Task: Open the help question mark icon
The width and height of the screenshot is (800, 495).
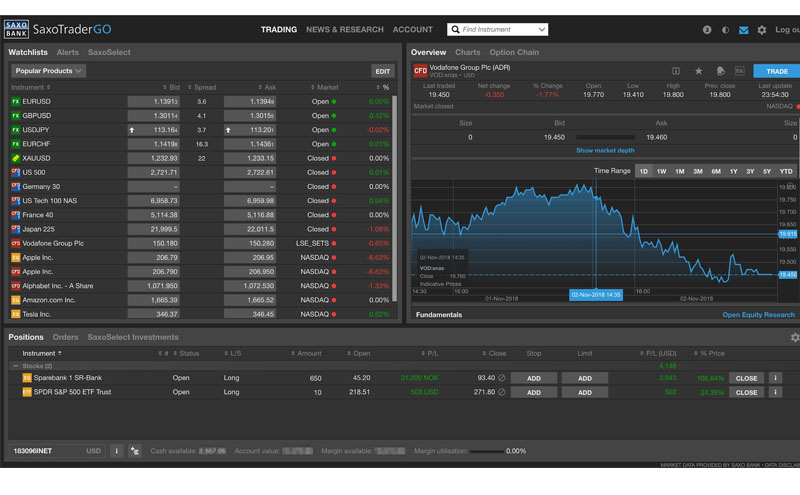Action: click(x=707, y=30)
